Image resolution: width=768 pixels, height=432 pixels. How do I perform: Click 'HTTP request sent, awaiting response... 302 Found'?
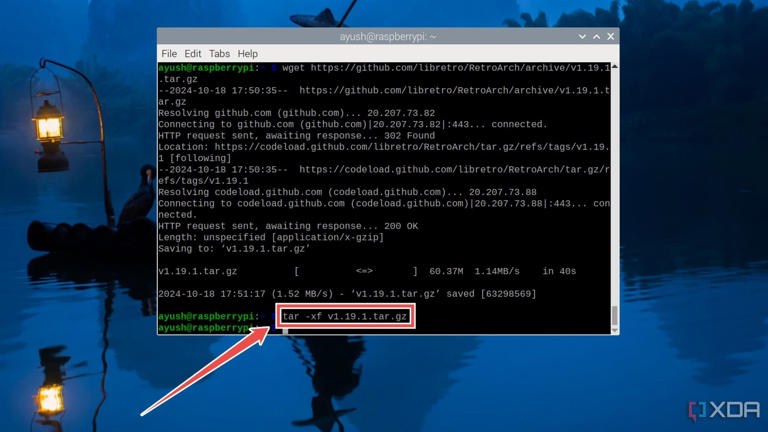click(x=296, y=136)
